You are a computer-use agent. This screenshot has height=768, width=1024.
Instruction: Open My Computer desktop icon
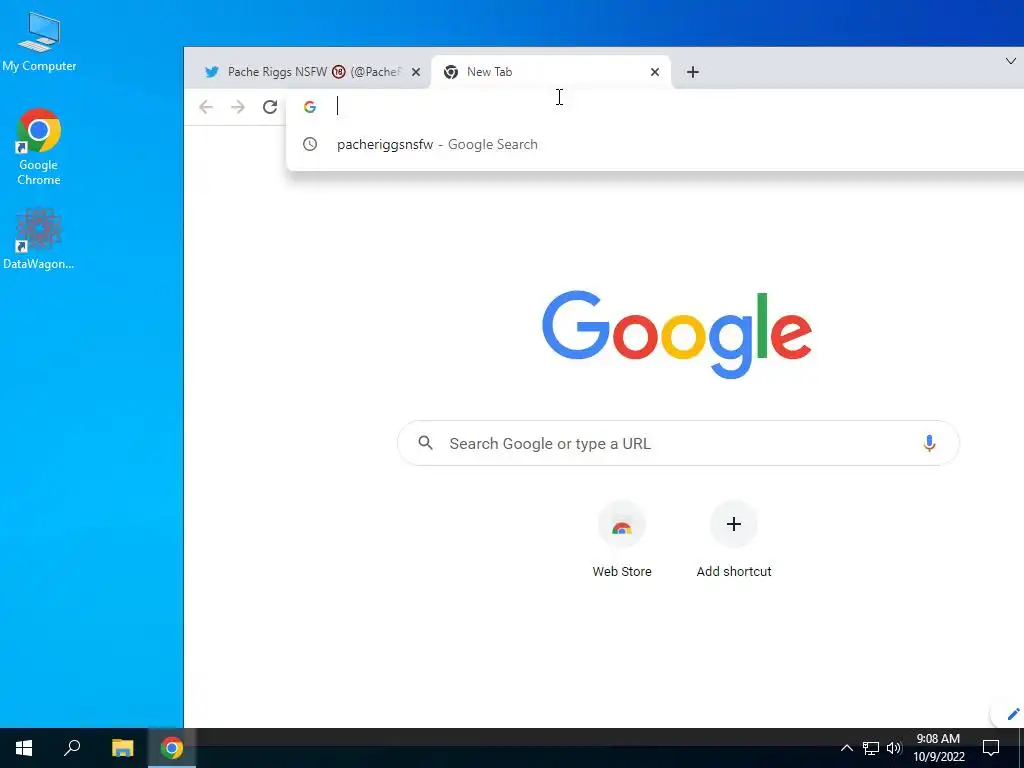(x=39, y=41)
